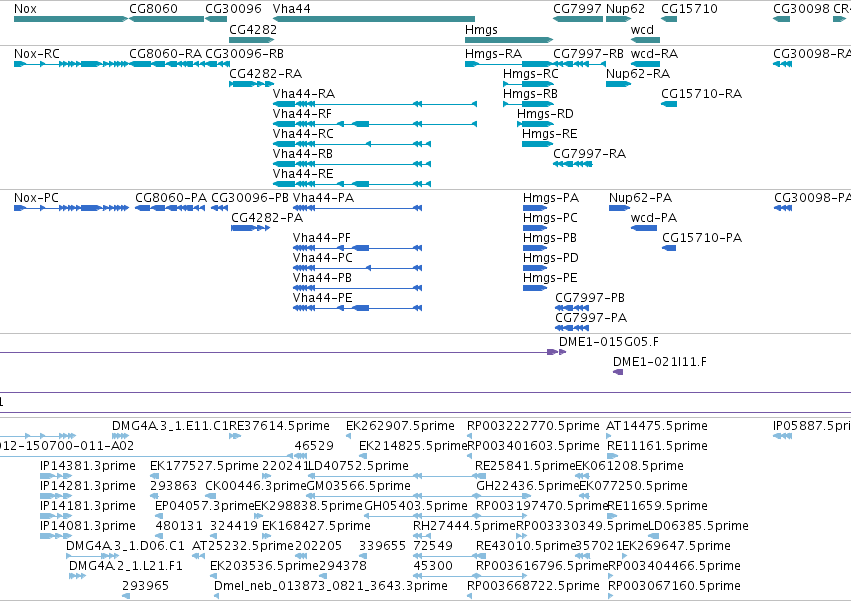Click the Nox-PC protein label
This screenshot has width=851, height=601.
(x=36, y=198)
